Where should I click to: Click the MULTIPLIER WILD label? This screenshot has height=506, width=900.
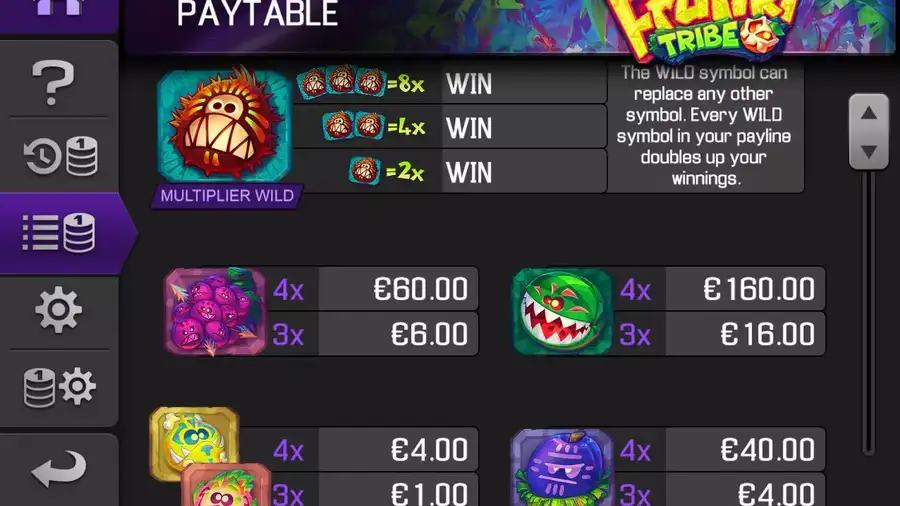(227, 196)
